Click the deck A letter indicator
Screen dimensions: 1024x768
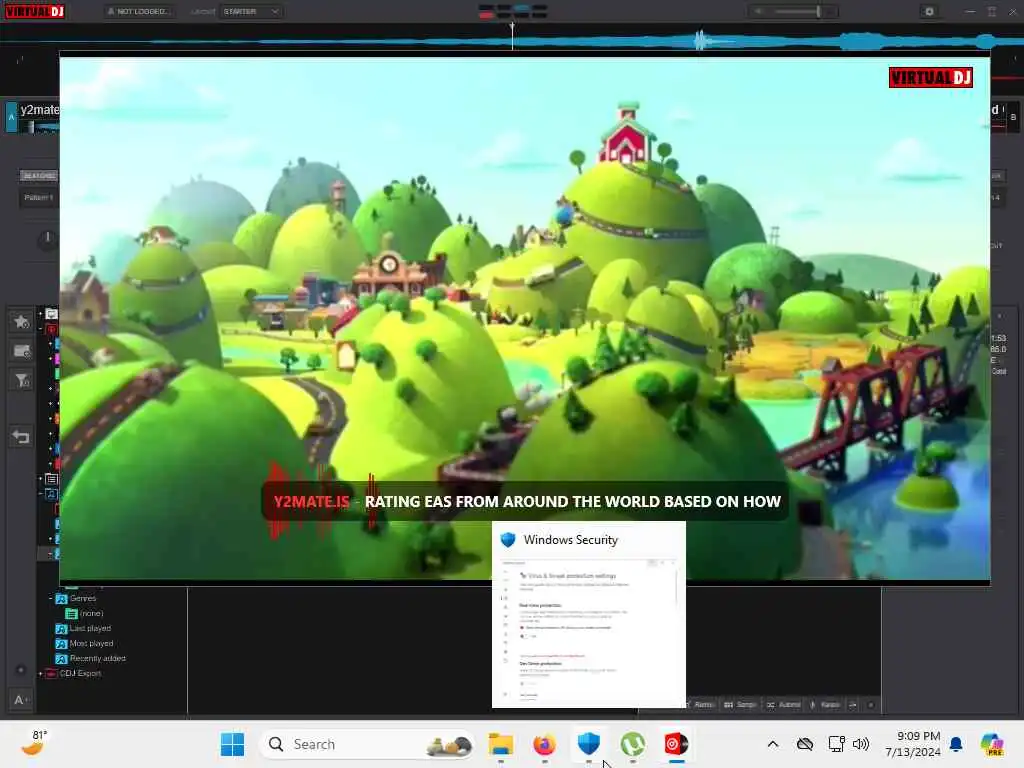(x=11, y=118)
